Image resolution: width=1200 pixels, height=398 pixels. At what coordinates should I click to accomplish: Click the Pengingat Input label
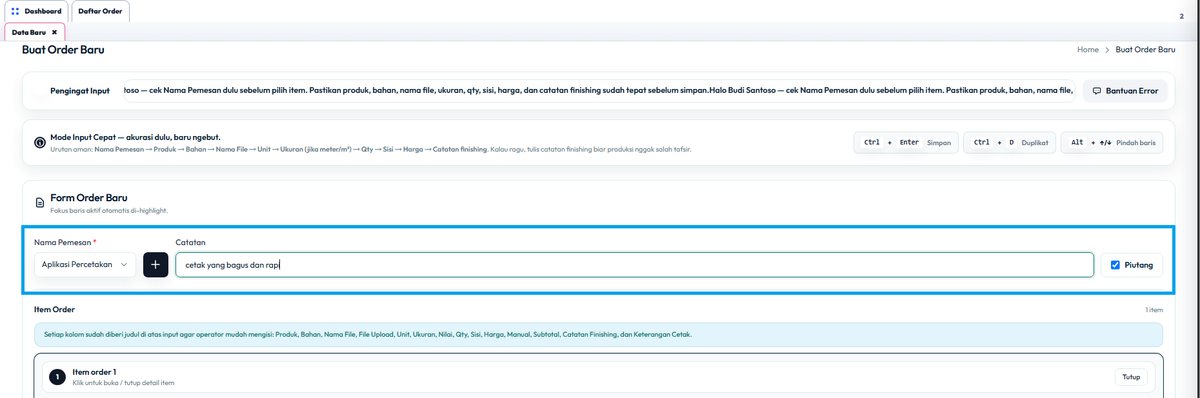80,91
